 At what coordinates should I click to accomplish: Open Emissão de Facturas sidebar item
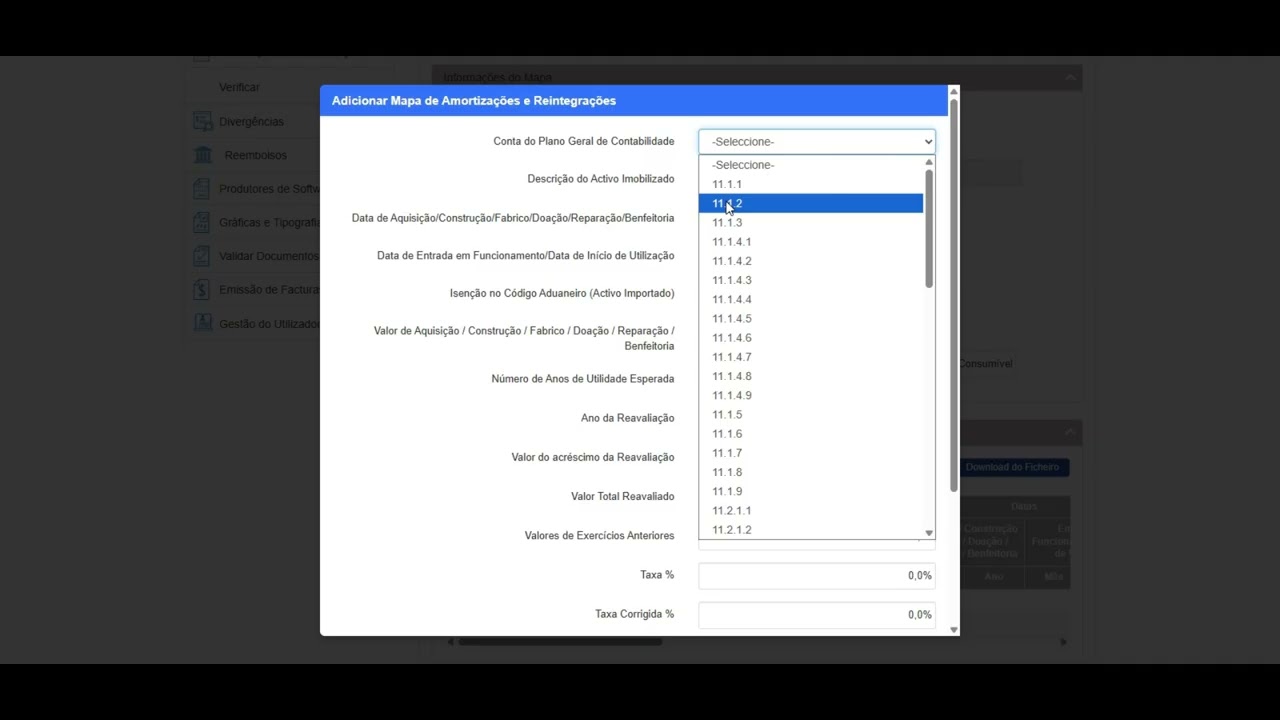pyautogui.click(x=269, y=290)
